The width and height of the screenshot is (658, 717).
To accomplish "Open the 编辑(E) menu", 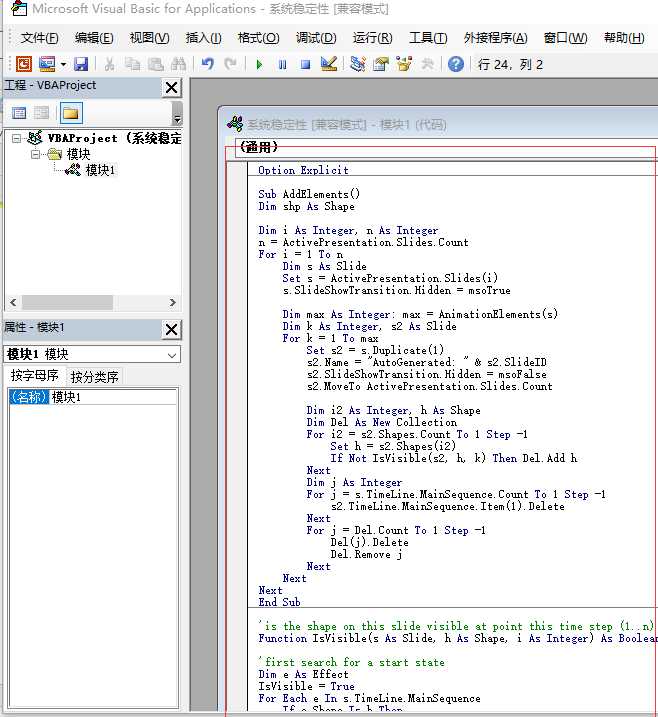I will tap(94, 37).
